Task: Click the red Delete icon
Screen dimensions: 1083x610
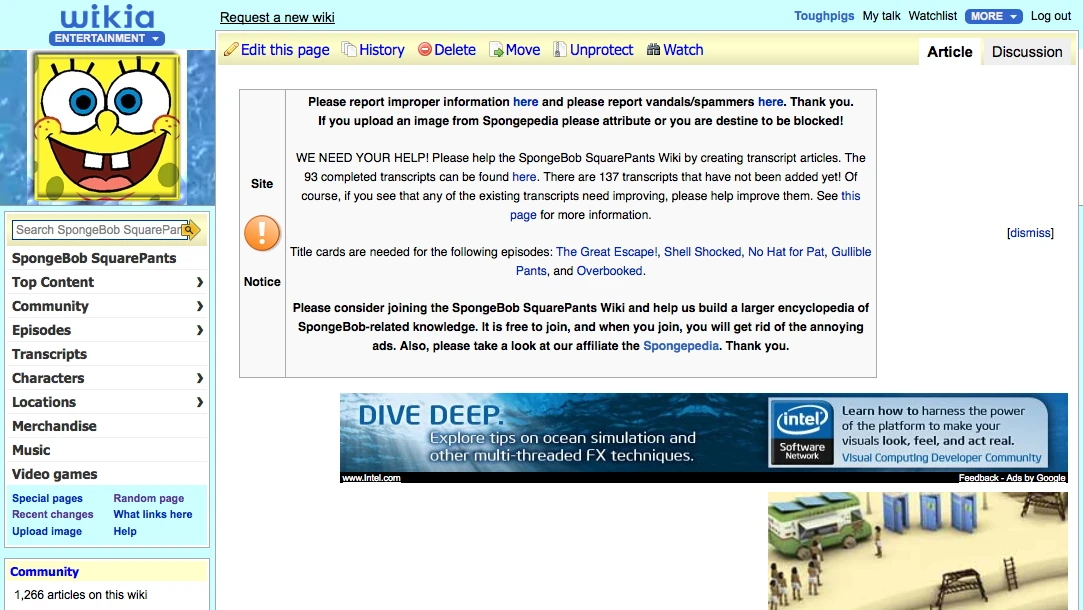Action: coord(425,50)
